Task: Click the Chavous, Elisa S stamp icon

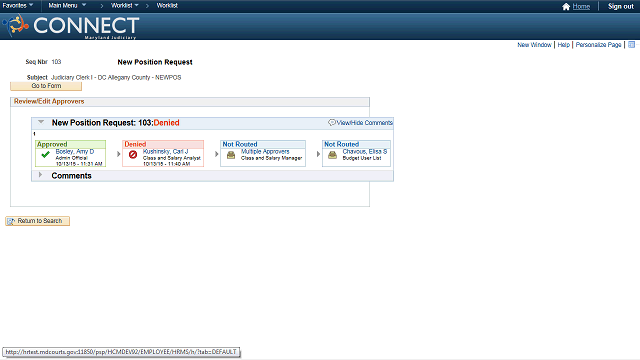Action: pos(332,155)
